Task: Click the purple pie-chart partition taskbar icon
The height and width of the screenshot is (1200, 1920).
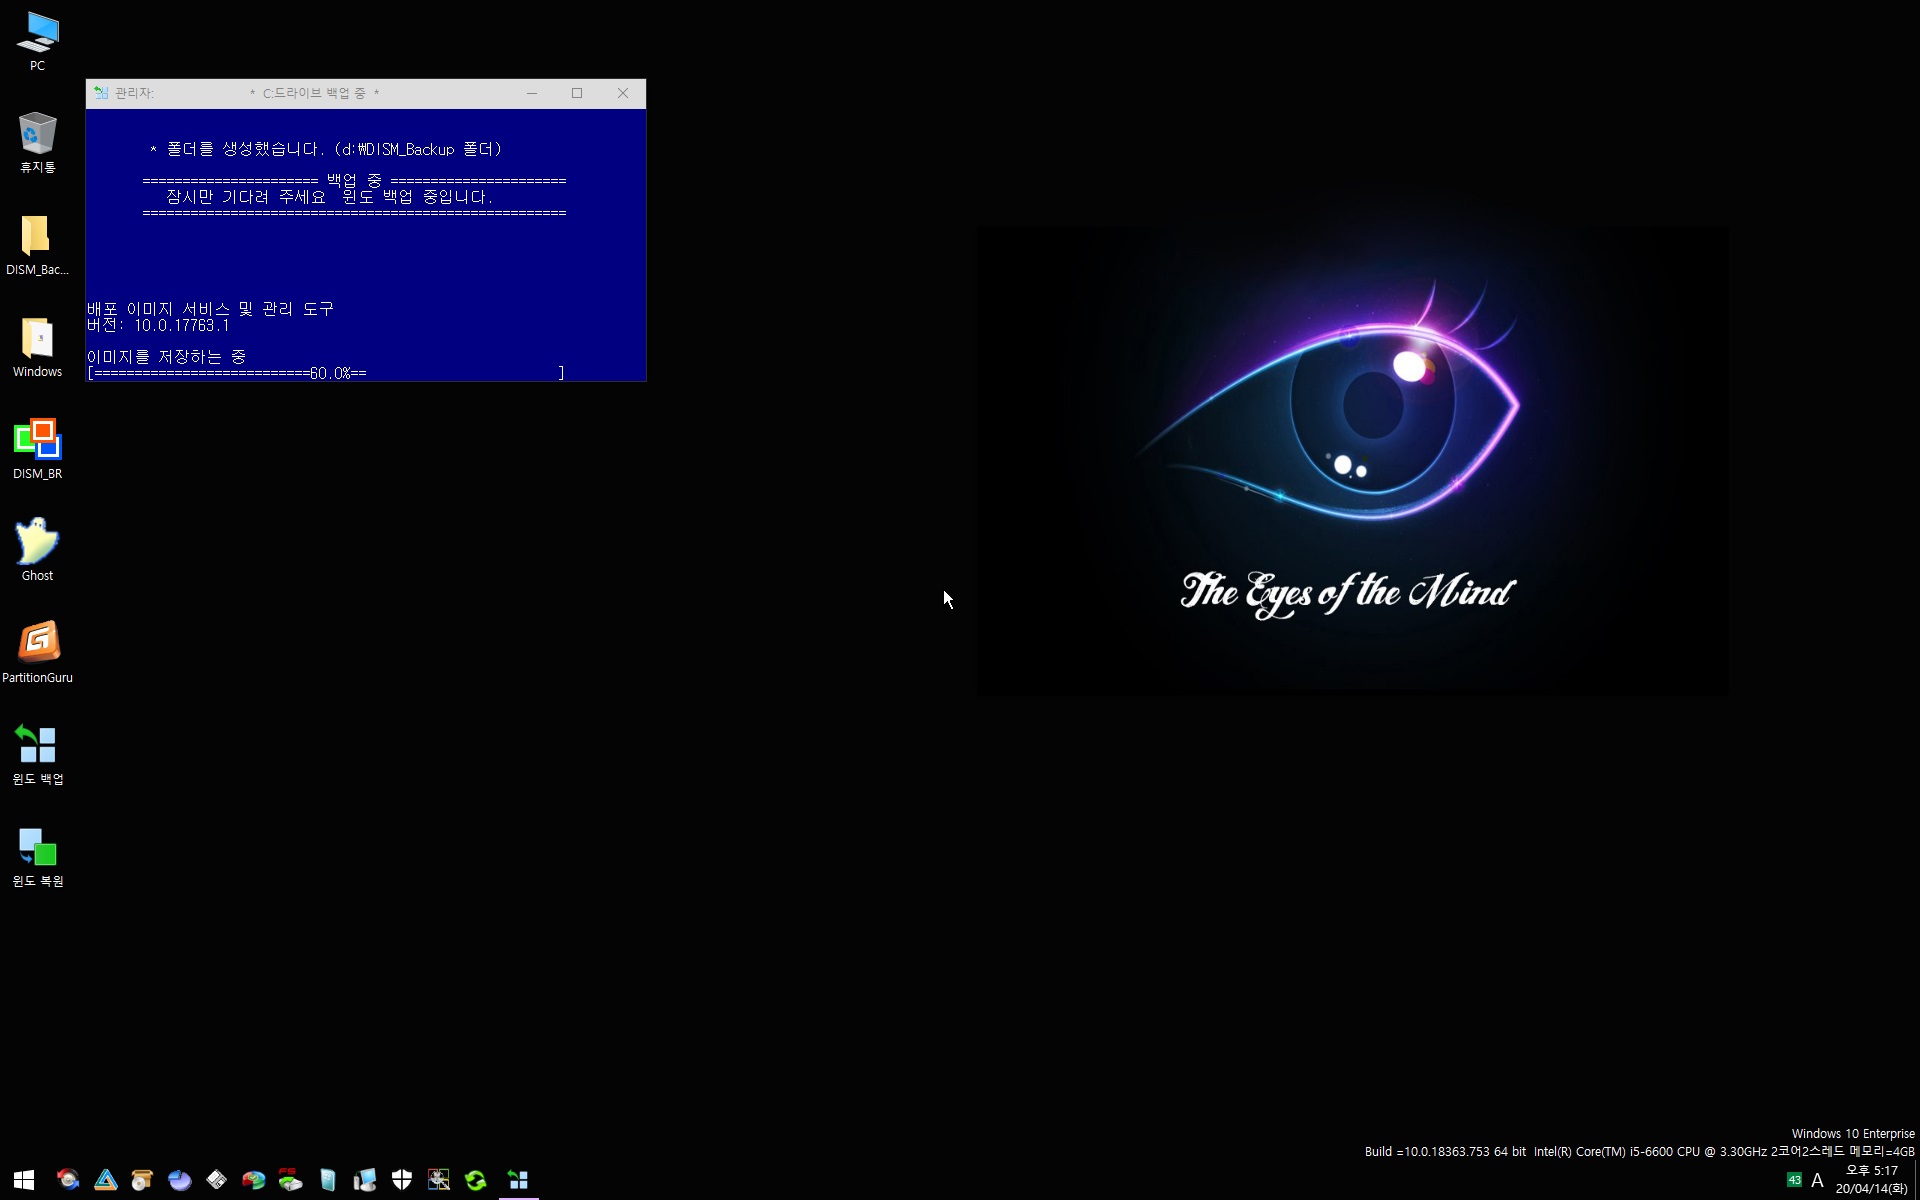Action: pyautogui.click(x=179, y=1180)
